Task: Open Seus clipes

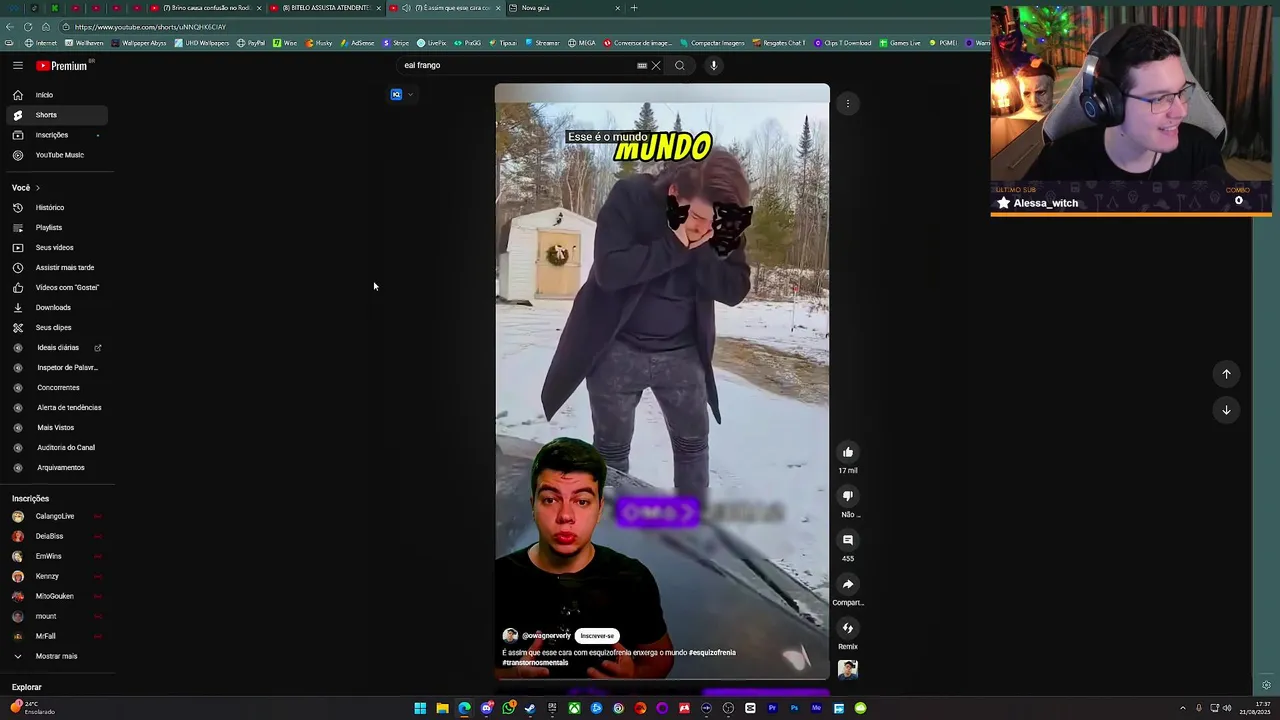Action: tap(58, 328)
